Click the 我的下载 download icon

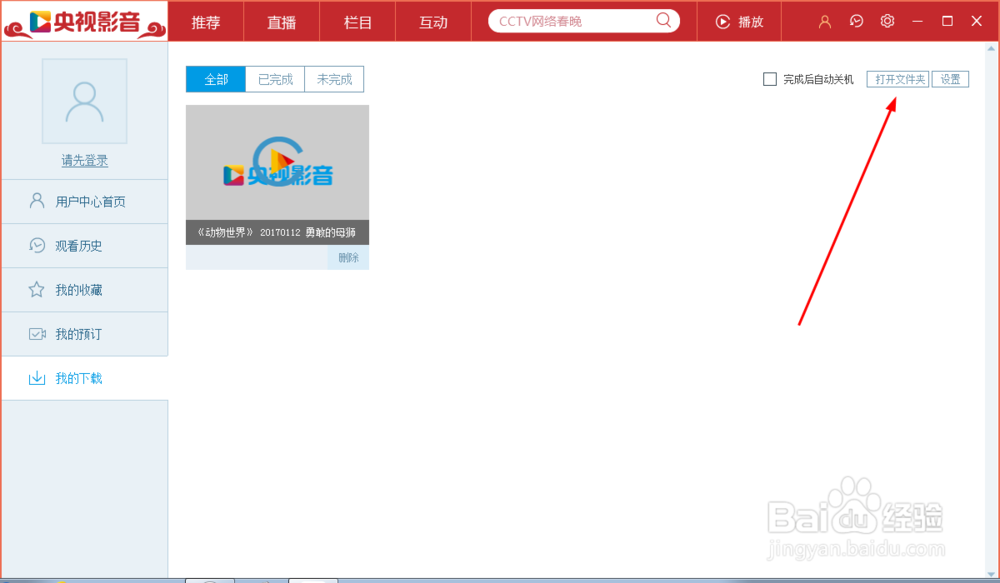click(x=37, y=378)
